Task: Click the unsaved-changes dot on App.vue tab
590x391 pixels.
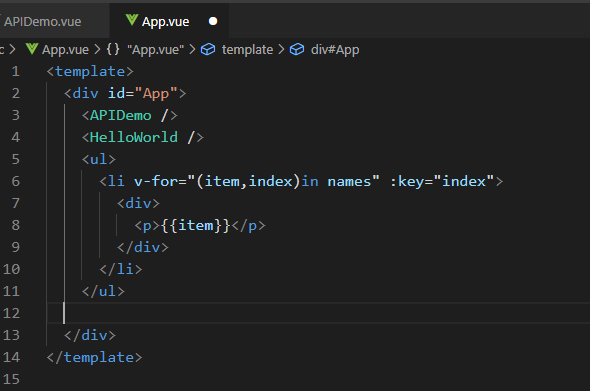Action: (x=213, y=21)
